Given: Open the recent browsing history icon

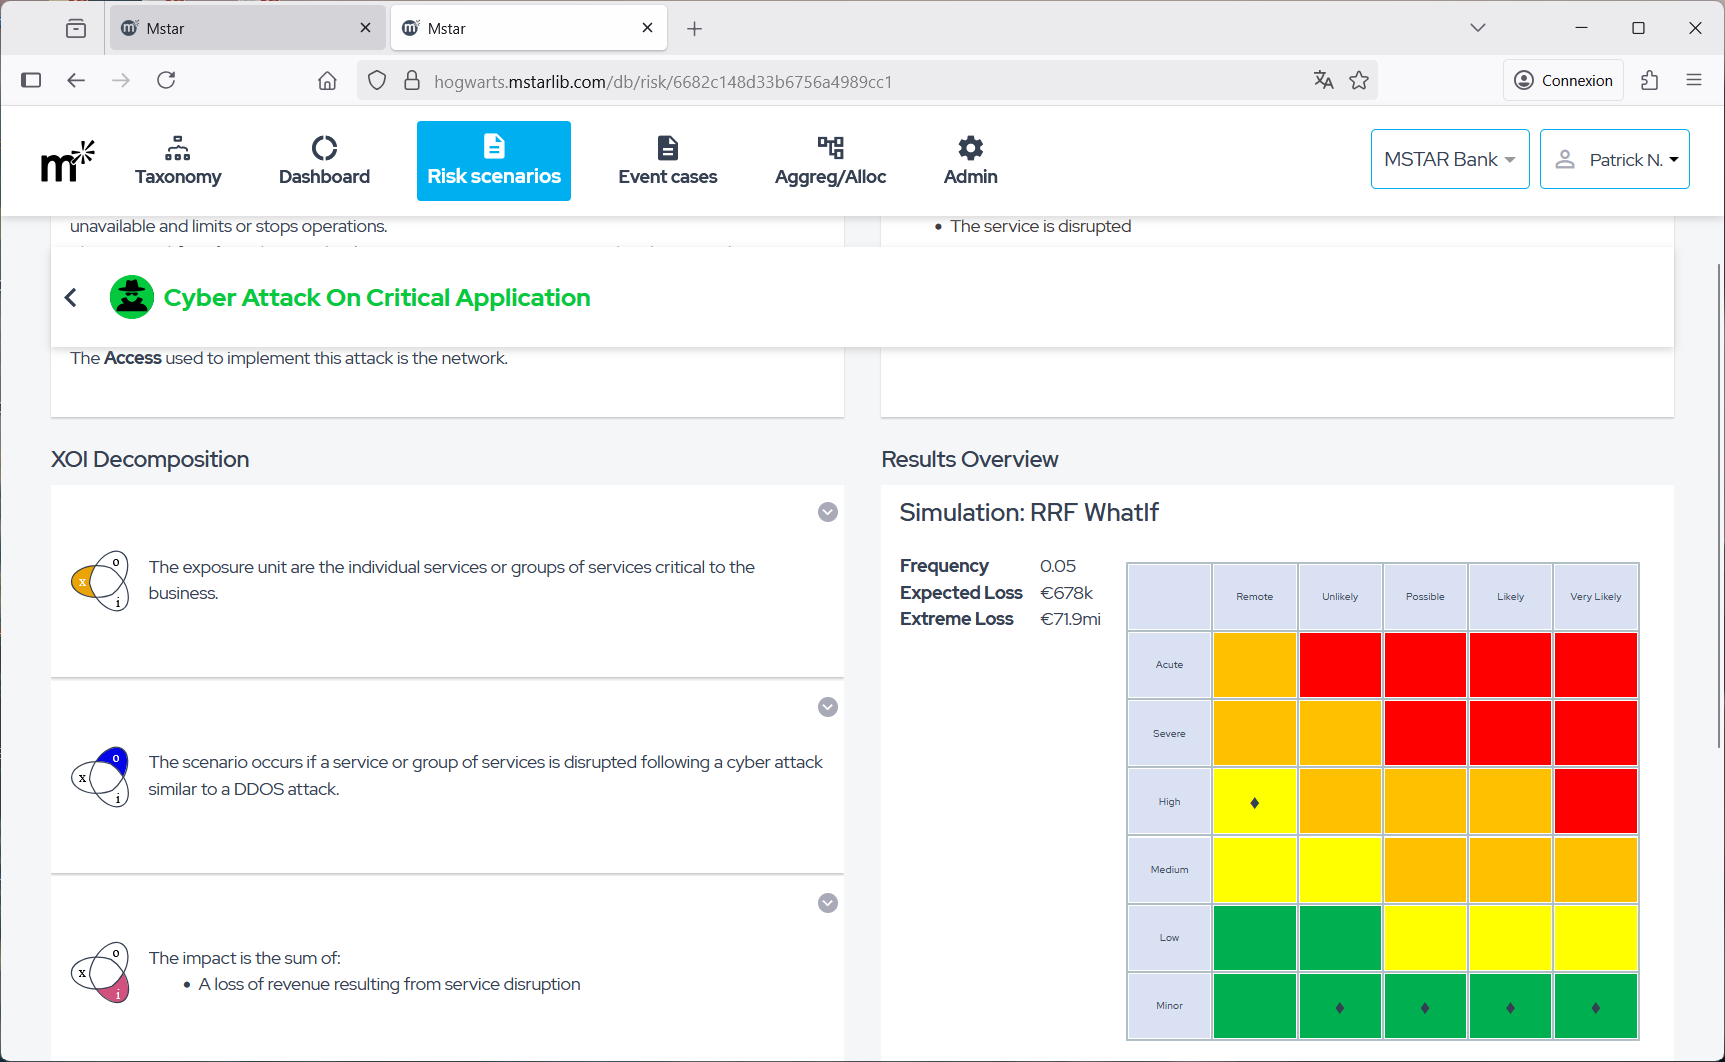Looking at the screenshot, I should 76,28.
